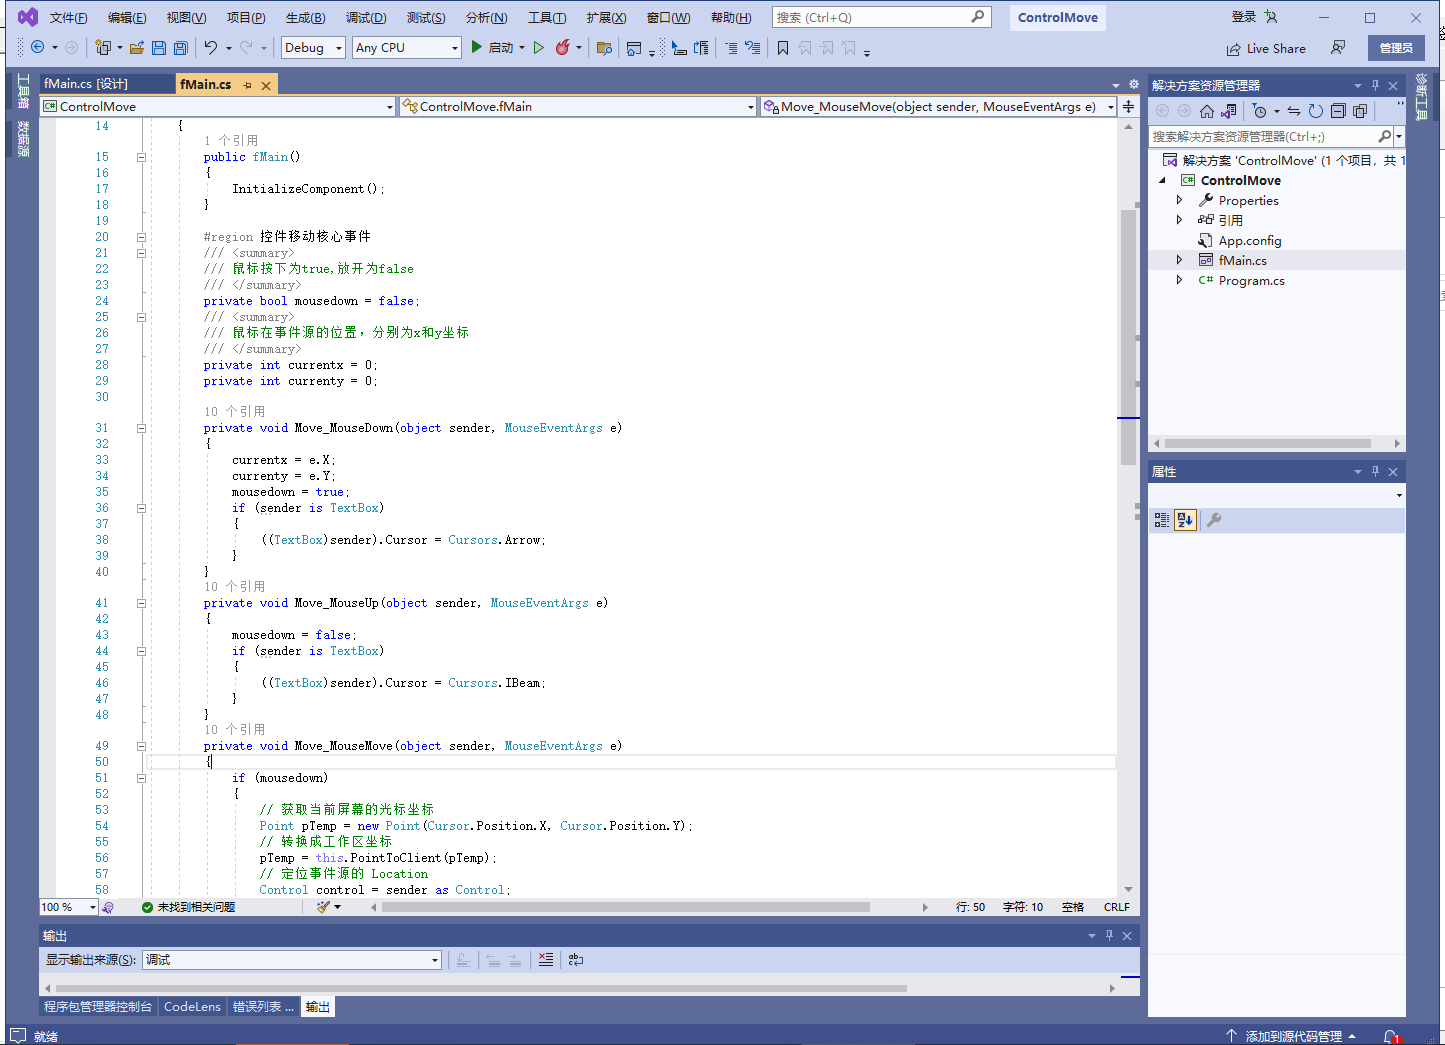This screenshot has width=1445, height=1045.
Task: Toggle a bookmark with the bookmark icon
Action: [783, 47]
